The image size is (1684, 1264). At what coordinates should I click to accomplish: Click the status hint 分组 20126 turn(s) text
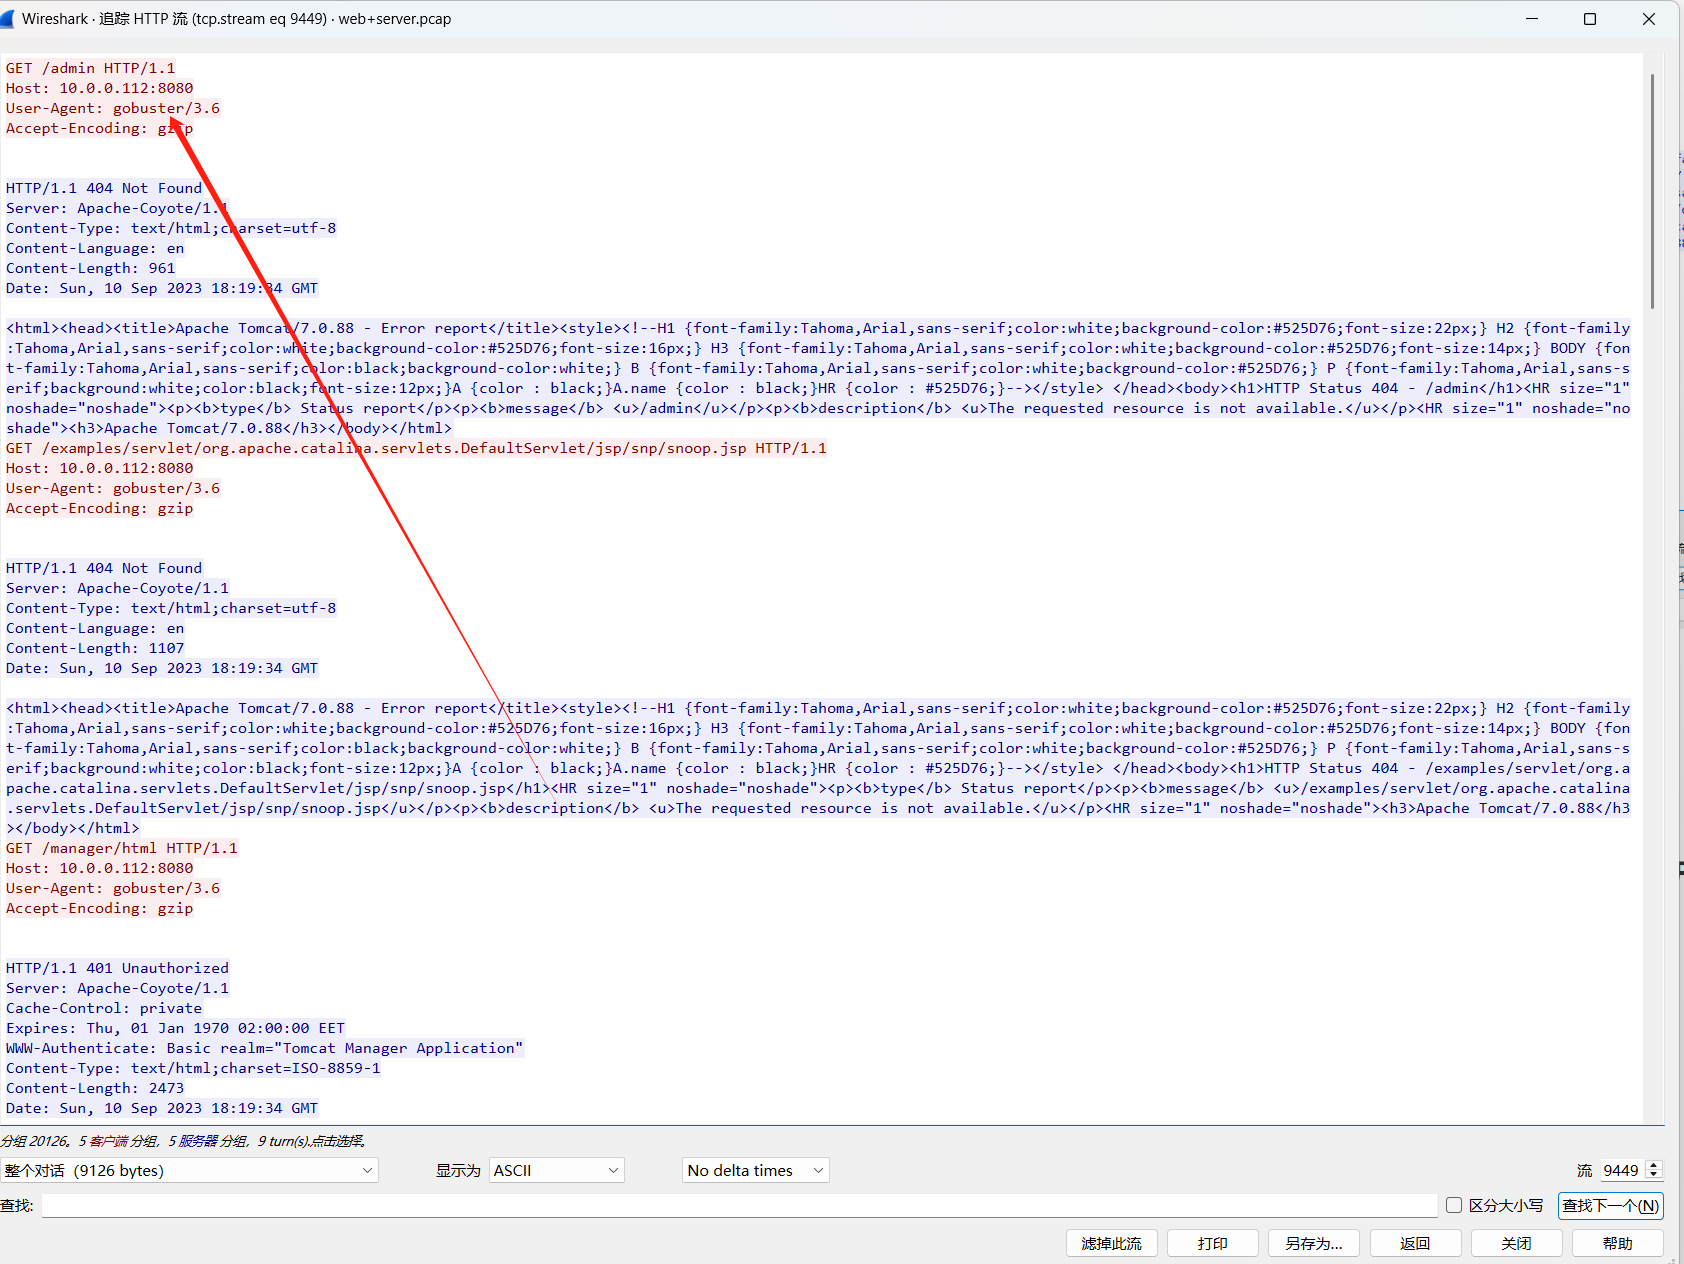(183, 1141)
